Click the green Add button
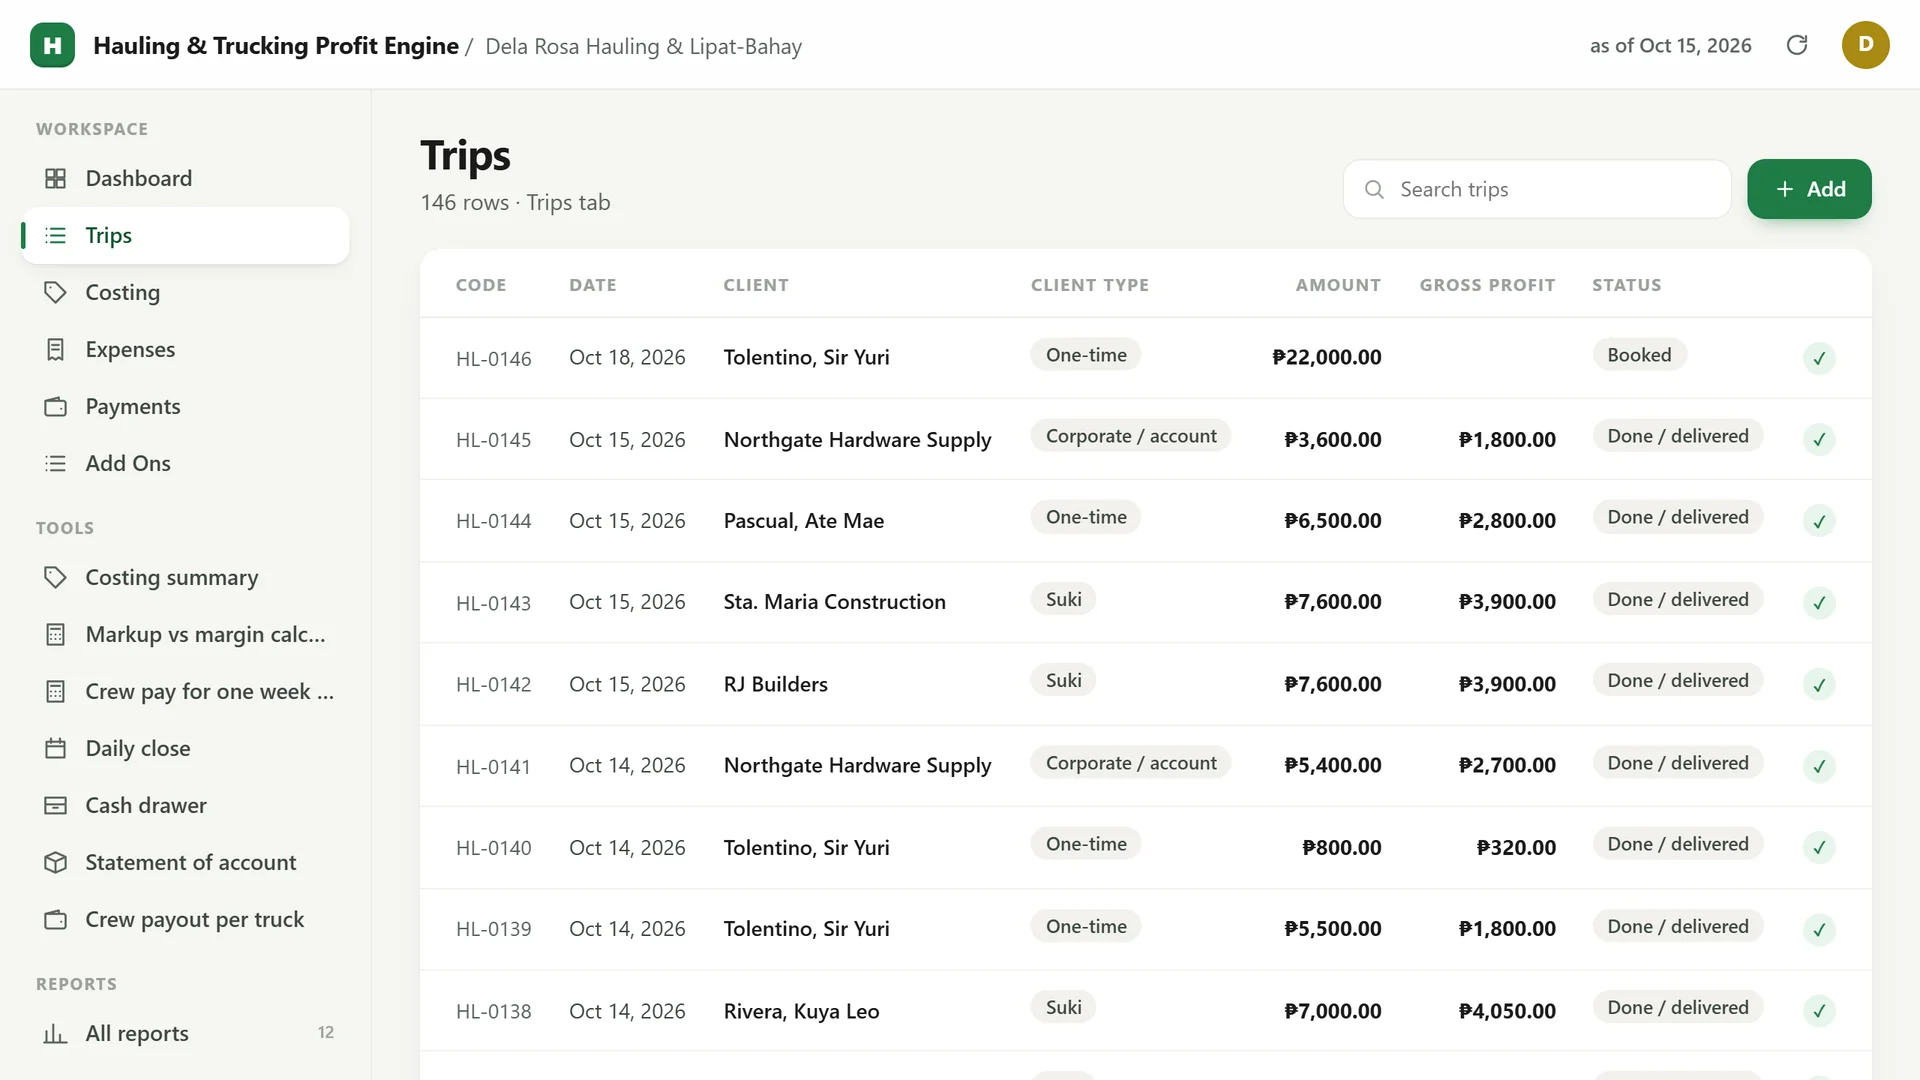The image size is (1920, 1080). click(1809, 189)
